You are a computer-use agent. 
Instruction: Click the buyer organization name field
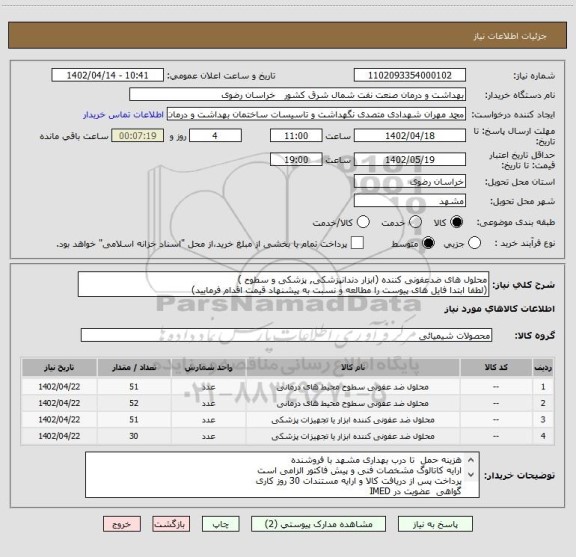coord(298,94)
